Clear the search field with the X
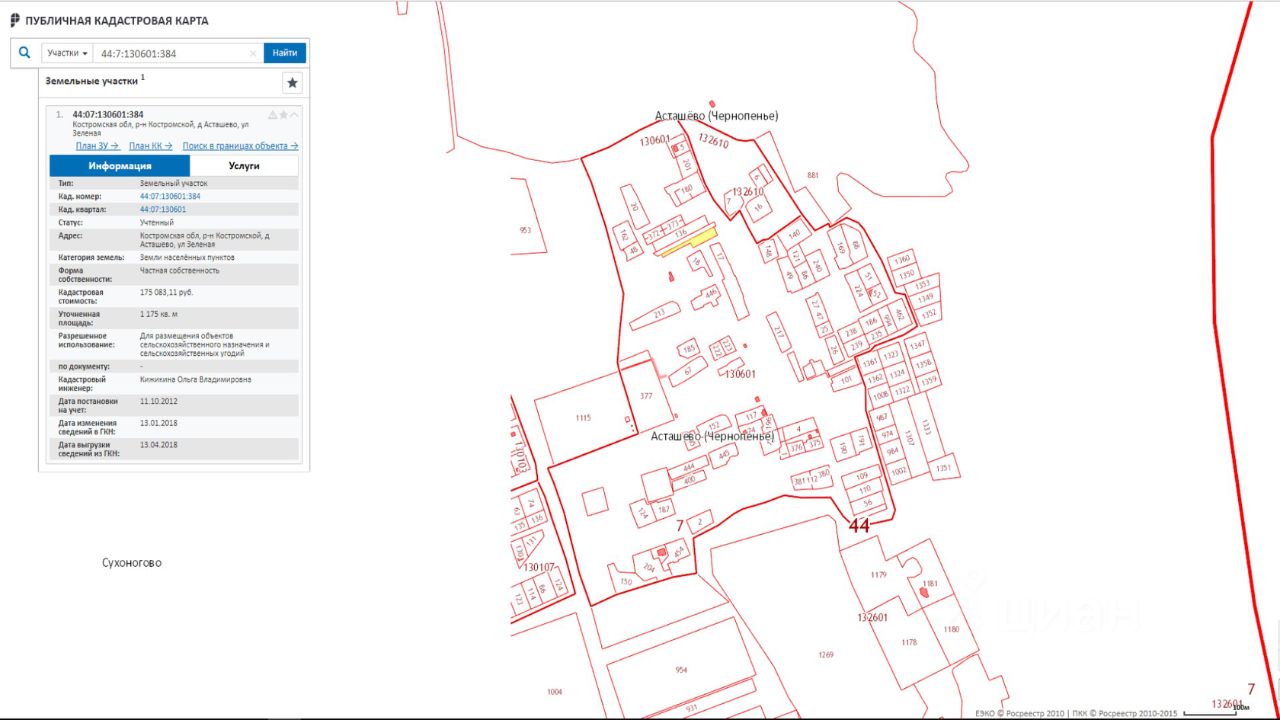 tap(253, 53)
